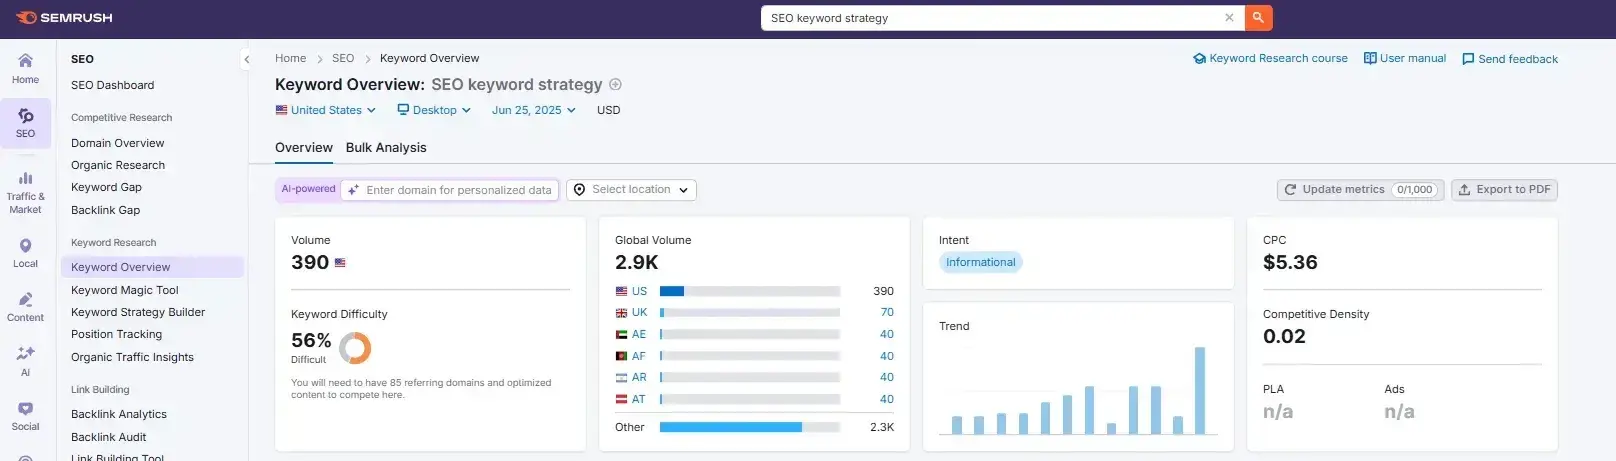This screenshot has width=1616, height=461.
Task: Switch to the Overview tab
Action: [x=304, y=147]
